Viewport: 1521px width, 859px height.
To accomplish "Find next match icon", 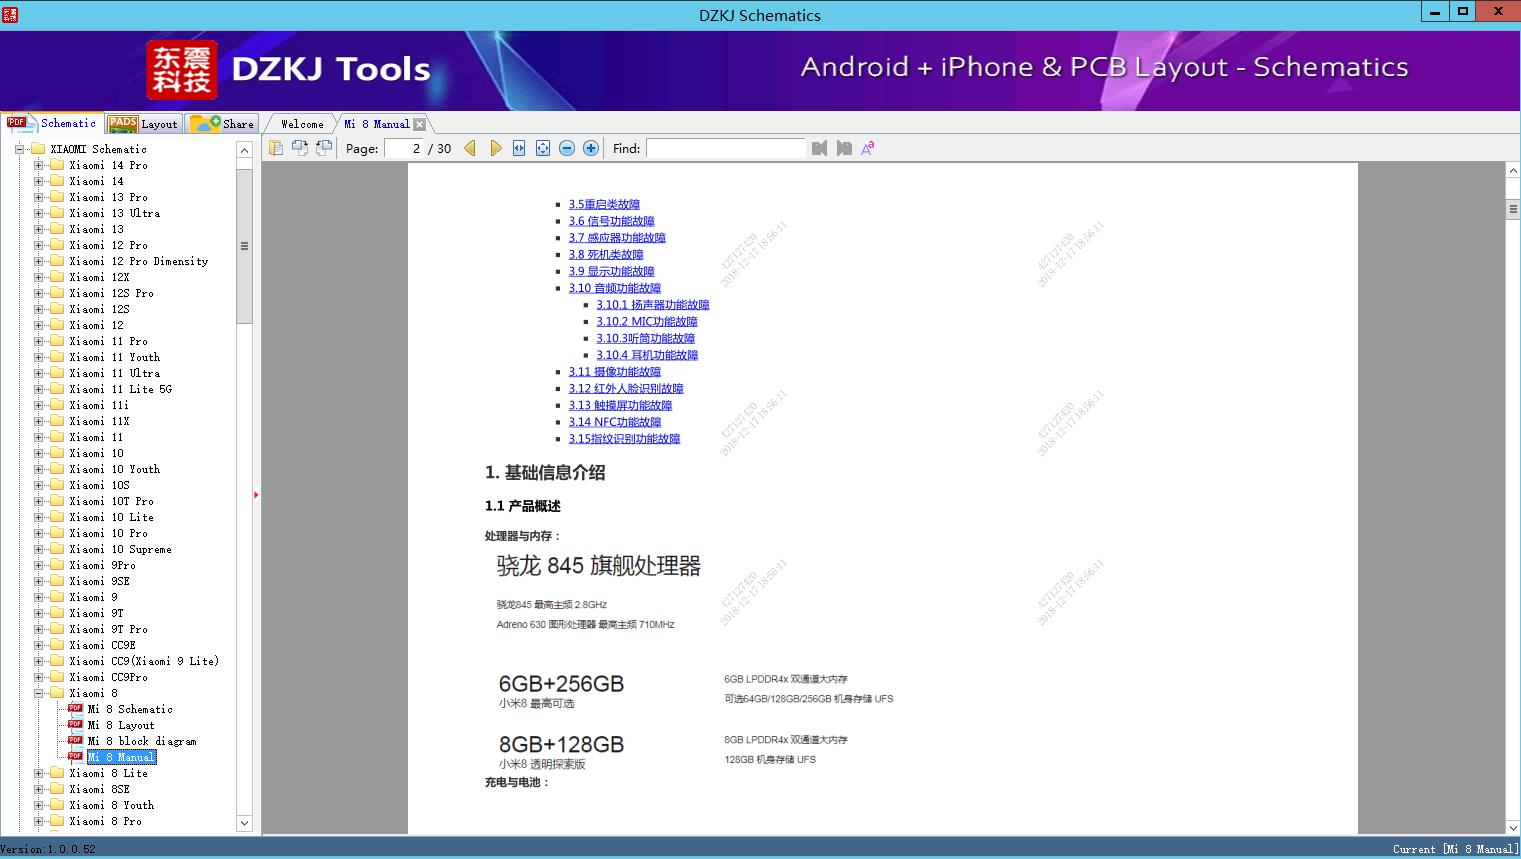I will click(844, 148).
